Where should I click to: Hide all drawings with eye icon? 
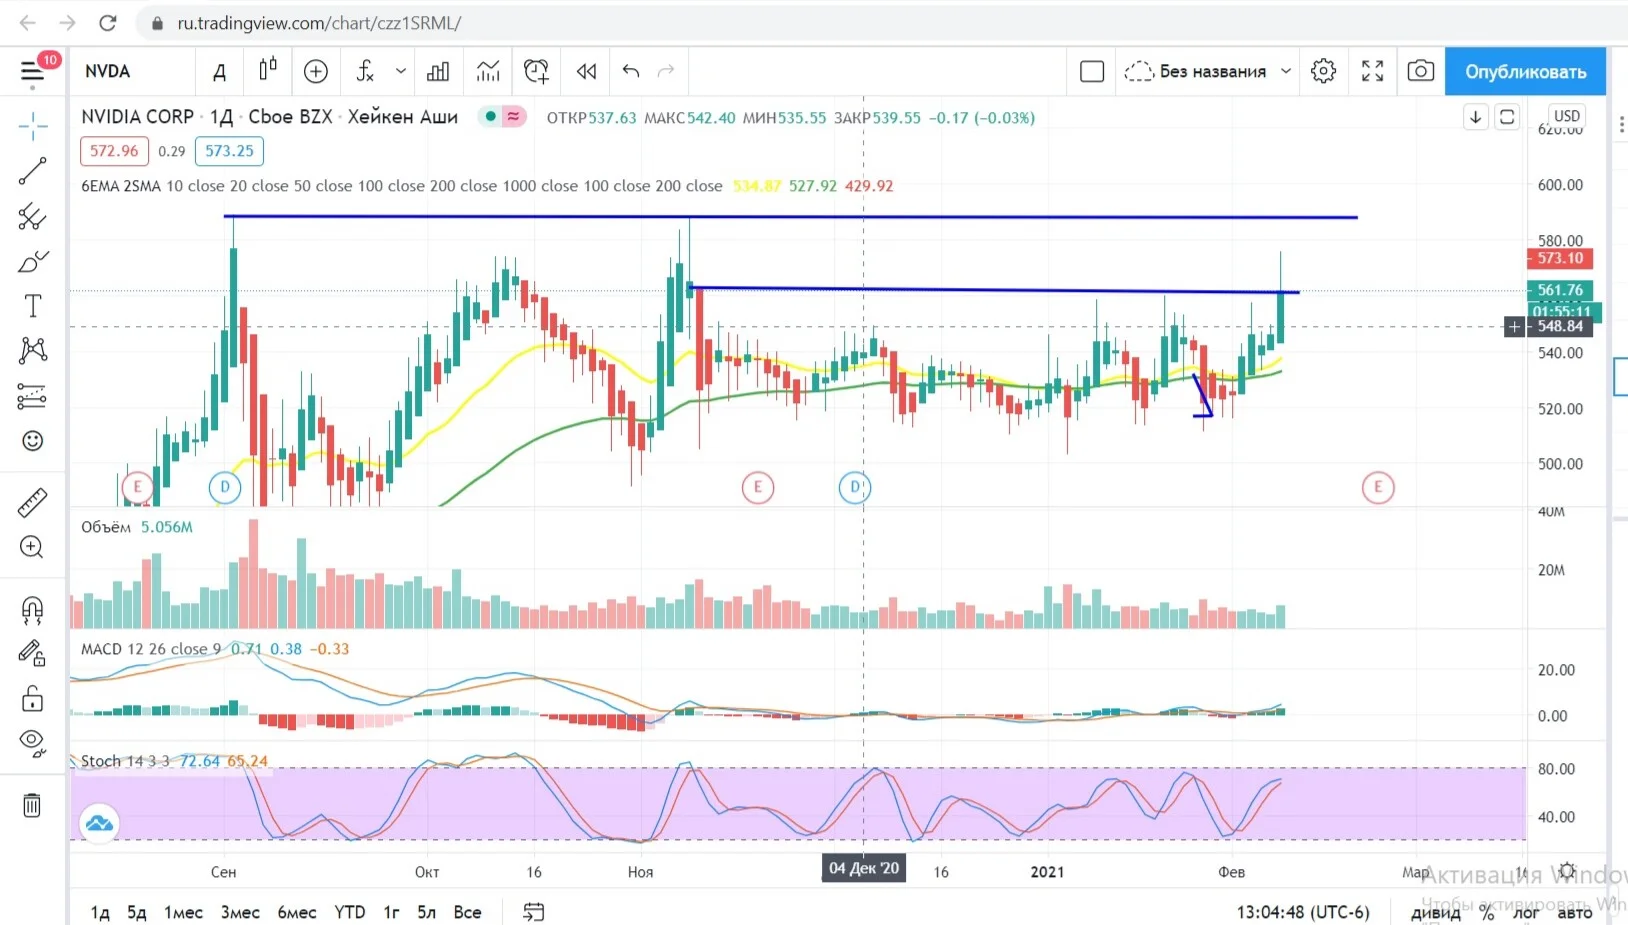[32, 742]
